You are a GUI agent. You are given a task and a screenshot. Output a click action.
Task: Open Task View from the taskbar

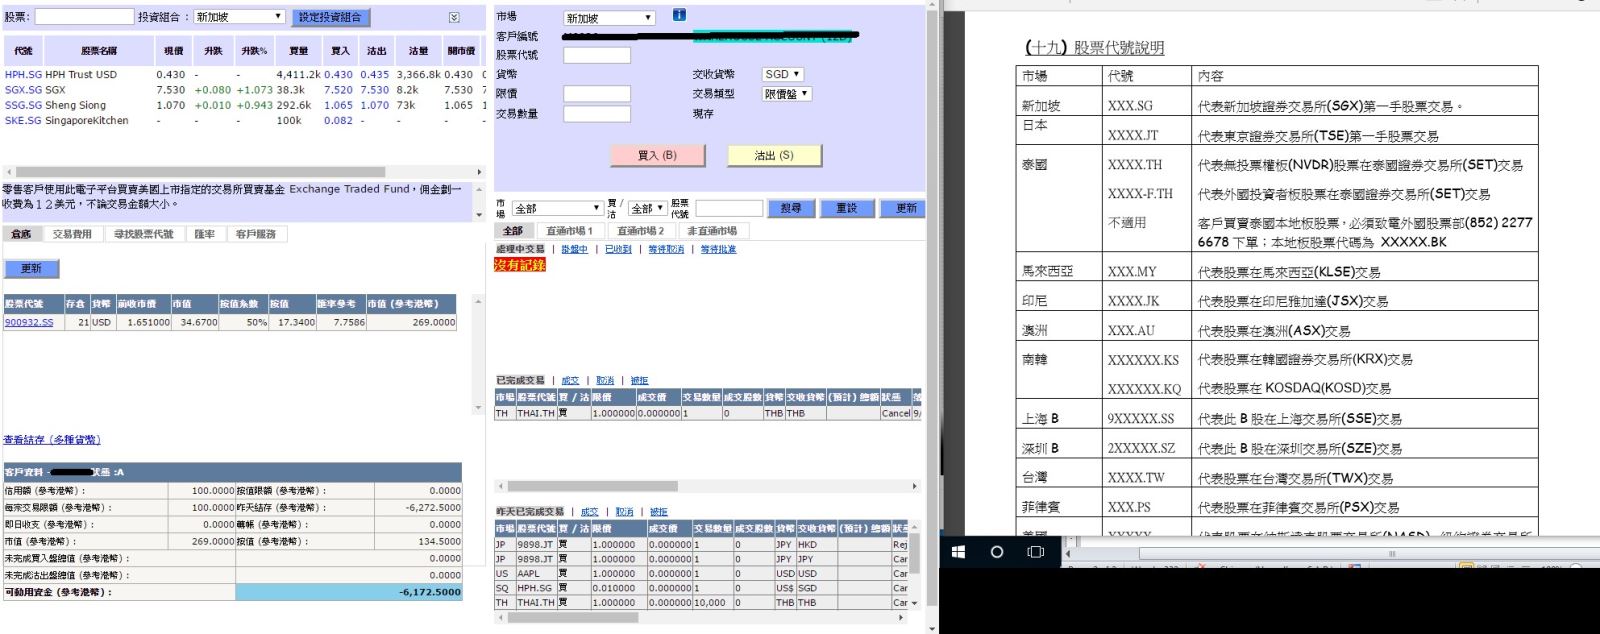tap(1036, 552)
